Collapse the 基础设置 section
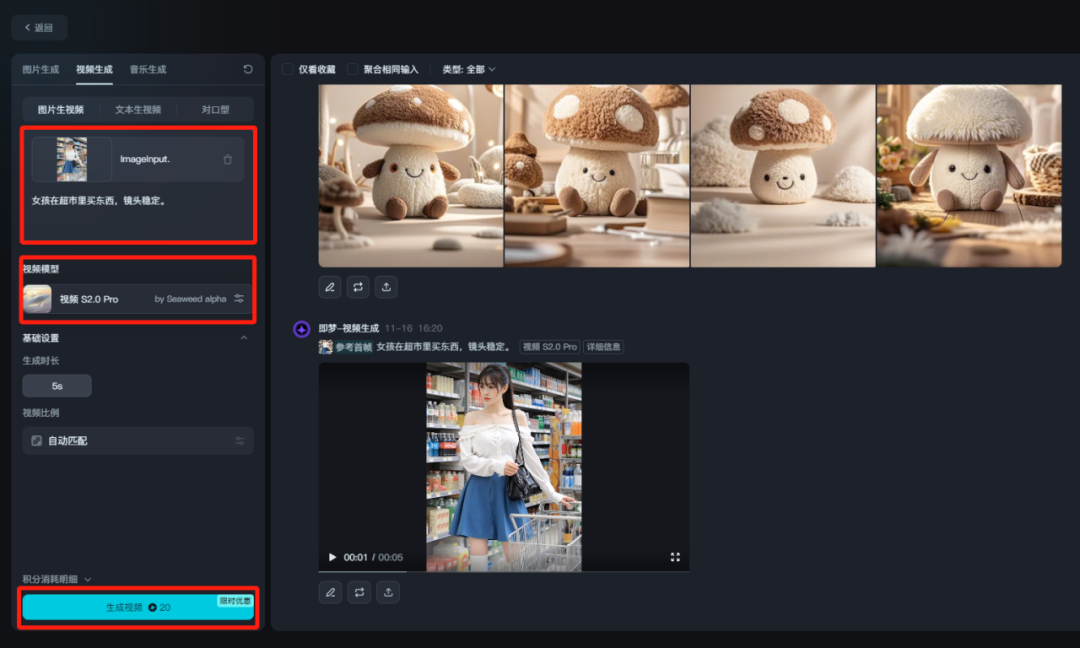This screenshot has height=648, width=1080. tap(243, 338)
